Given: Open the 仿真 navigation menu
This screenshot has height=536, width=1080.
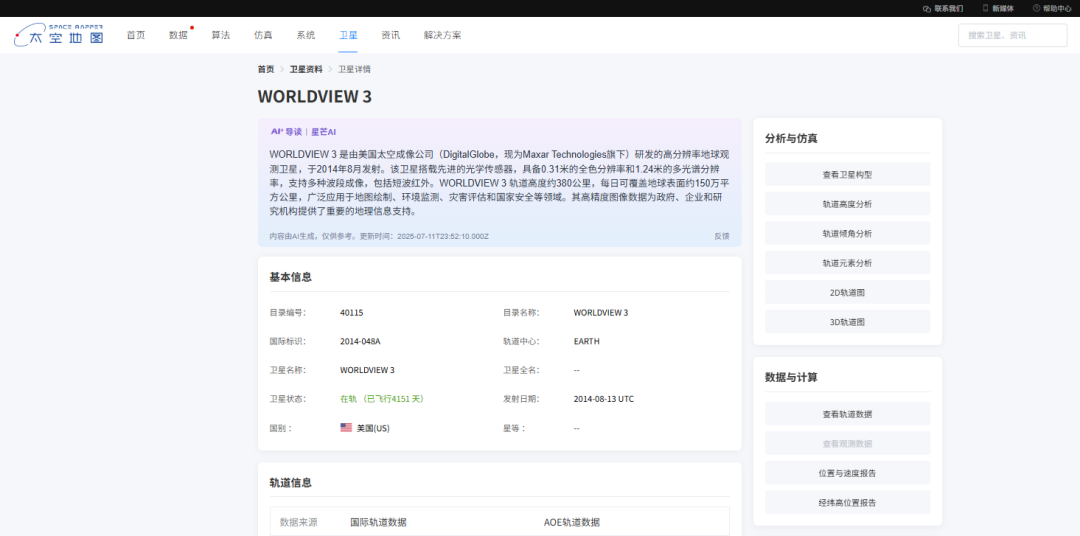Looking at the screenshot, I should (263, 35).
